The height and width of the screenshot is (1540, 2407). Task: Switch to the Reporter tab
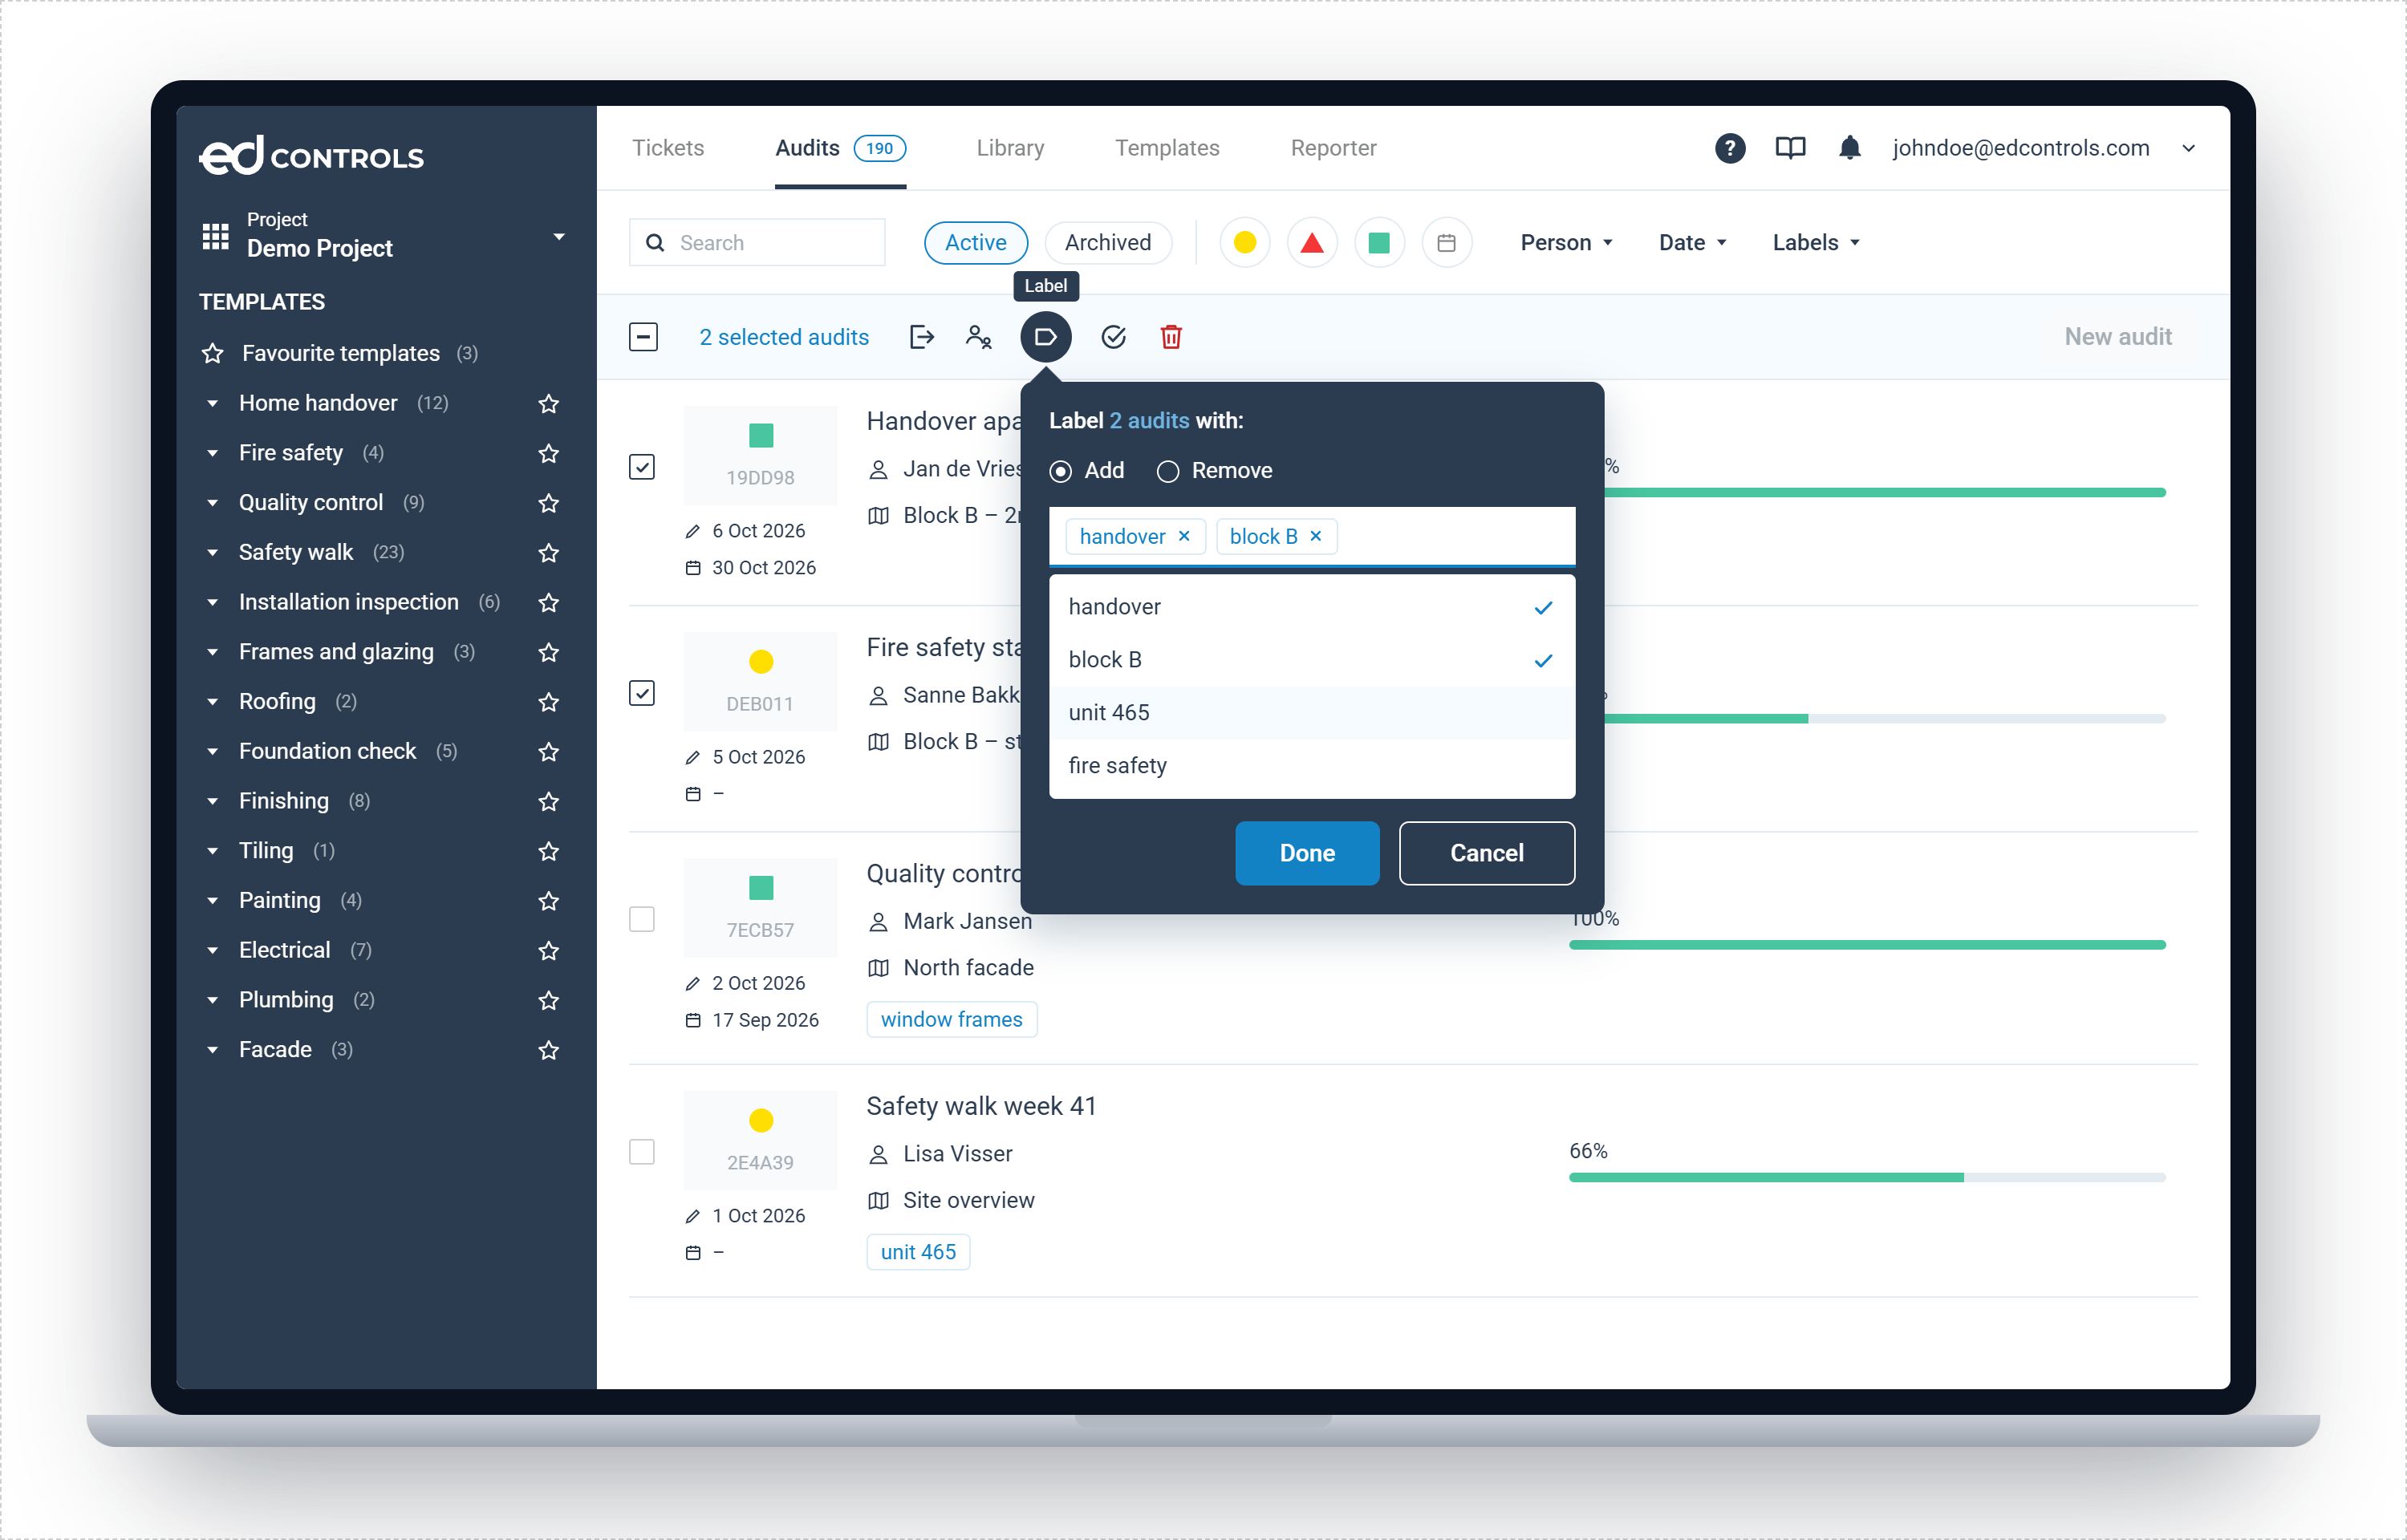click(1333, 148)
